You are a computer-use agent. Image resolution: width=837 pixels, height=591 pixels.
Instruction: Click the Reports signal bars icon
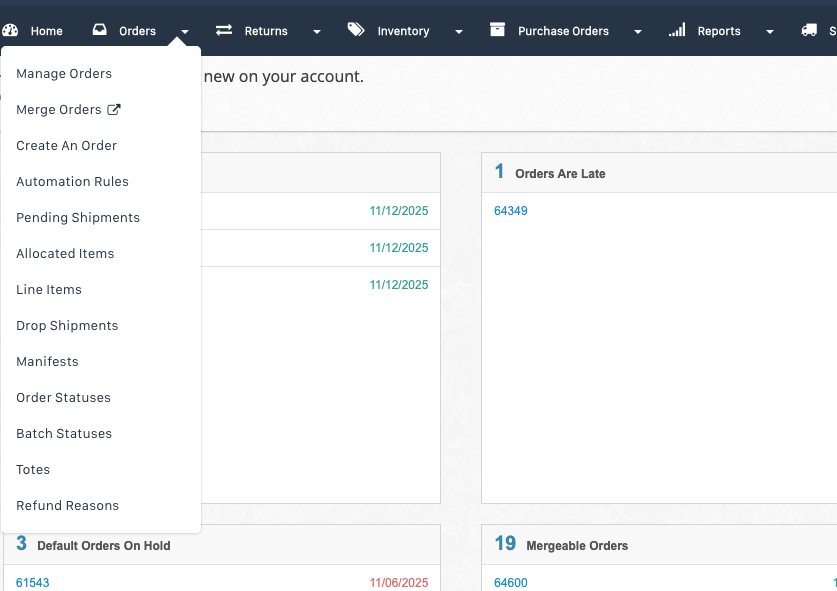(x=677, y=31)
